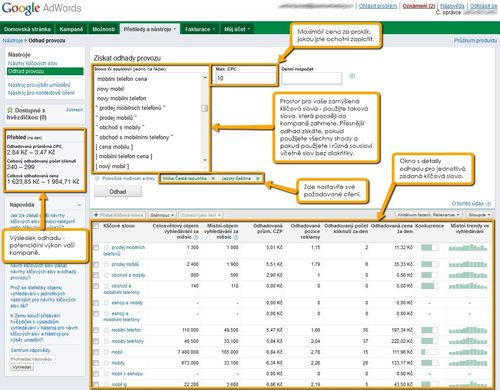The height and width of the screenshot is (390, 500).
Task: Open Nástroj pro výběr umístění
Action: (39, 85)
